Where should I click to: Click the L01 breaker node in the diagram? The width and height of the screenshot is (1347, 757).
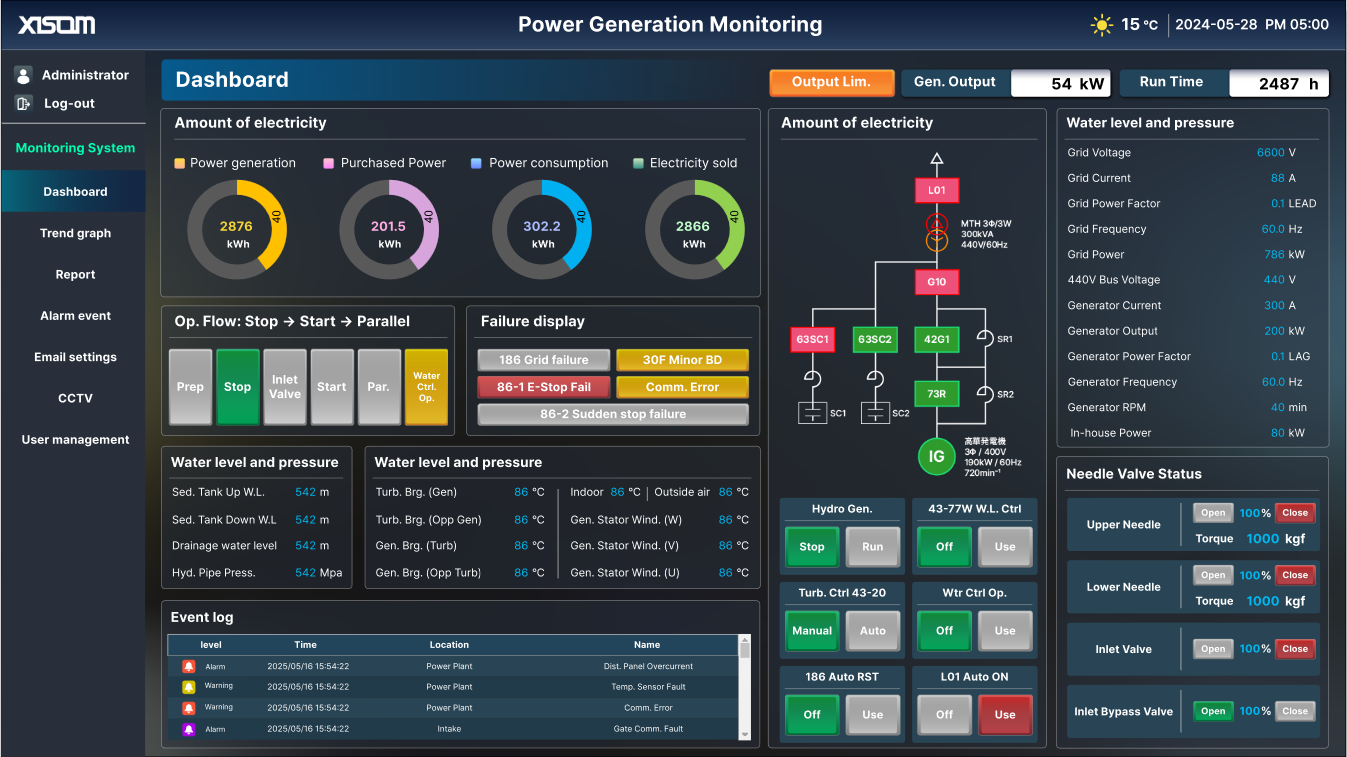click(x=936, y=190)
